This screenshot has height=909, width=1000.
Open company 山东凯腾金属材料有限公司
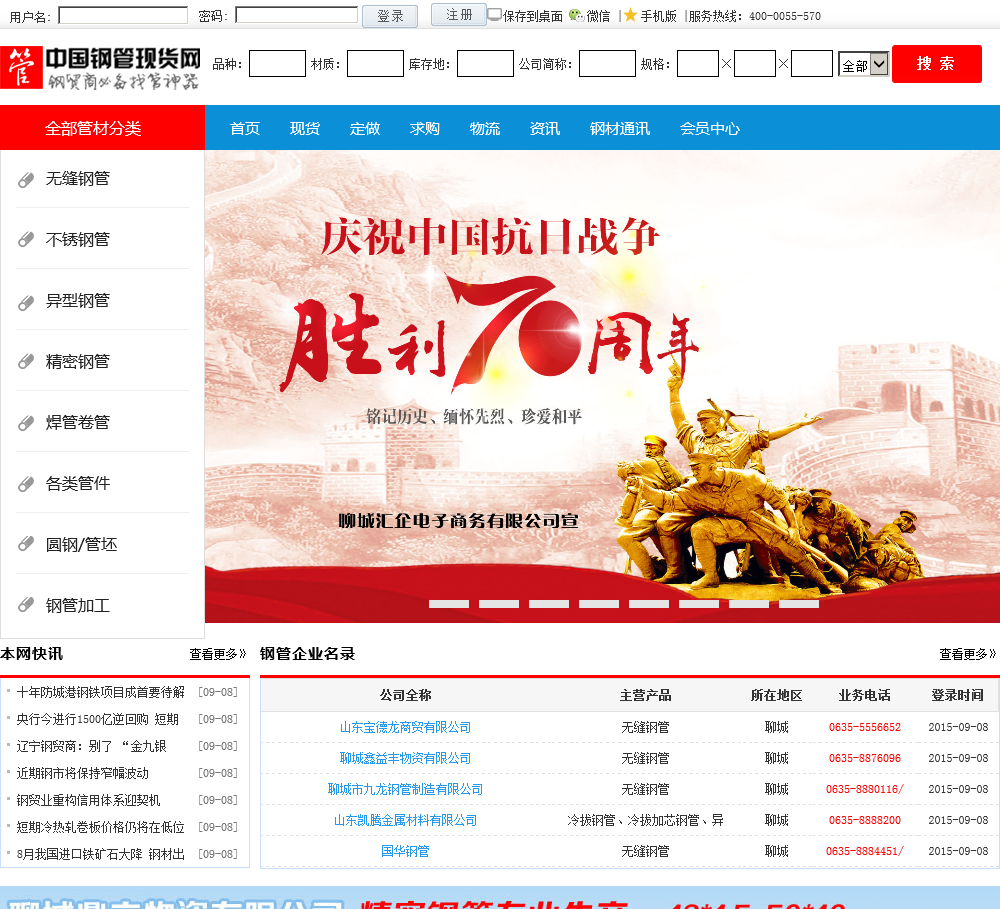[x=406, y=820]
